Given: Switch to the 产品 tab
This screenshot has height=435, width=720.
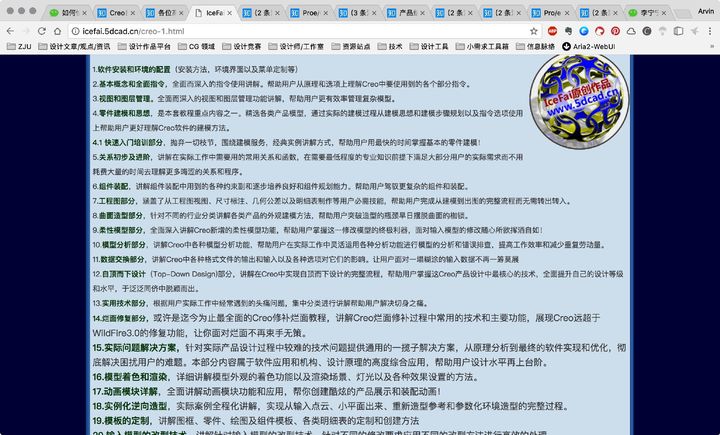Looking at the screenshot, I should click(x=404, y=13).
